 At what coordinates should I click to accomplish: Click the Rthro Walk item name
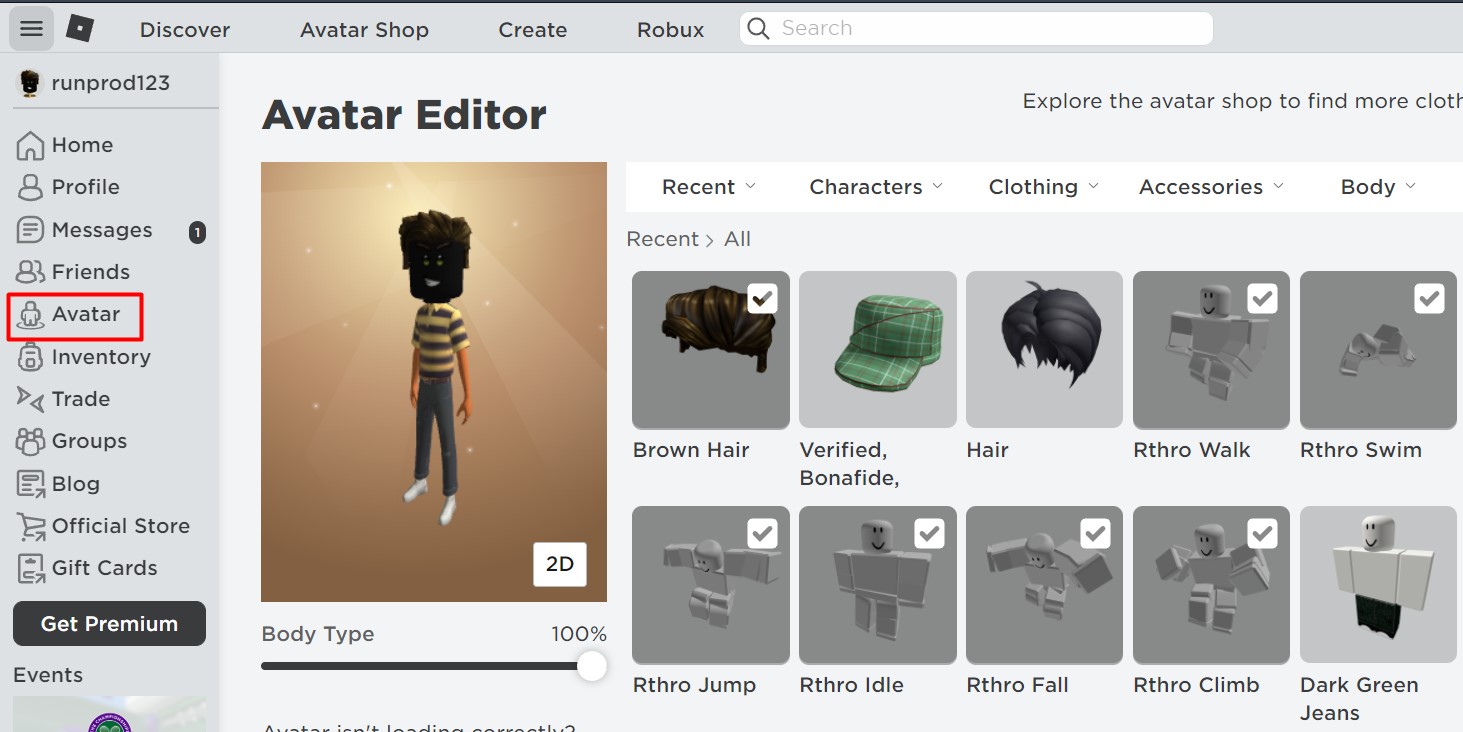click(x=1192, y=450)
